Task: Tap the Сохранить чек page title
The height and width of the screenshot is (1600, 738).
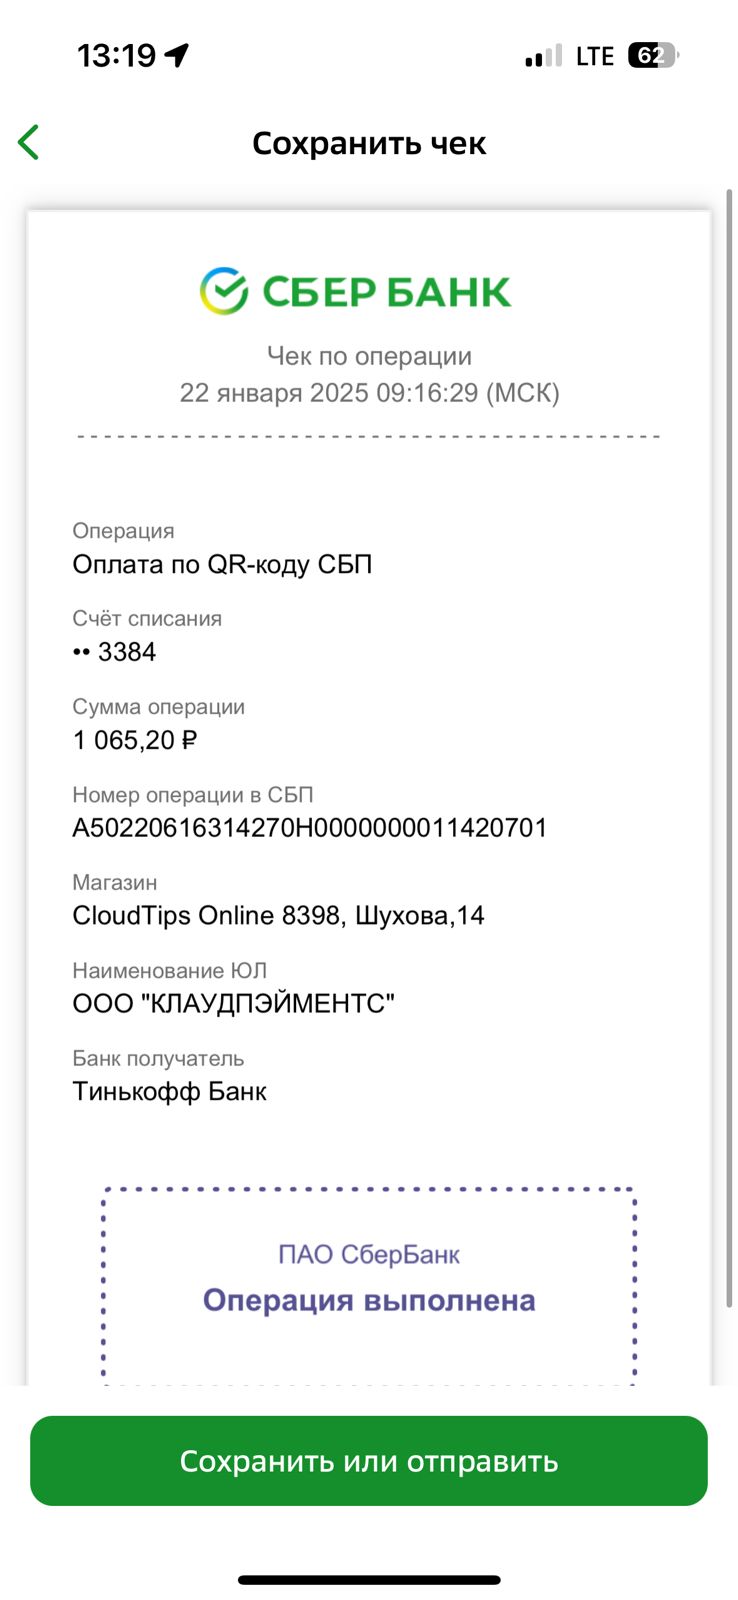Action: pyautogui.click(x=369, y=143)
